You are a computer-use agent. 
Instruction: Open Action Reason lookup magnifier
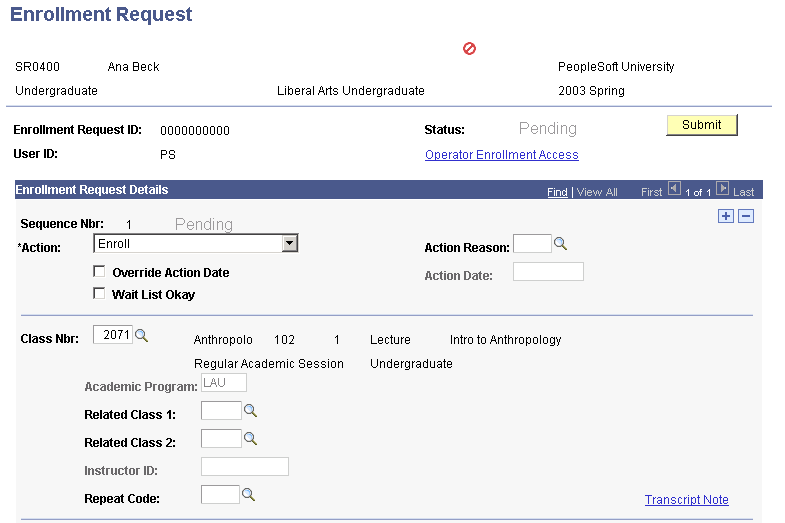[560, 244]
